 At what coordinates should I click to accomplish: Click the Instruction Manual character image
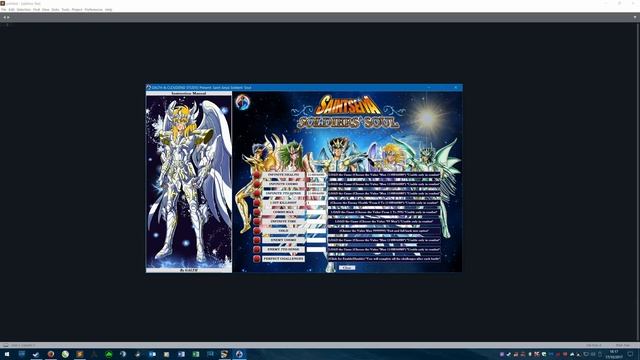(x=189, y=182)
